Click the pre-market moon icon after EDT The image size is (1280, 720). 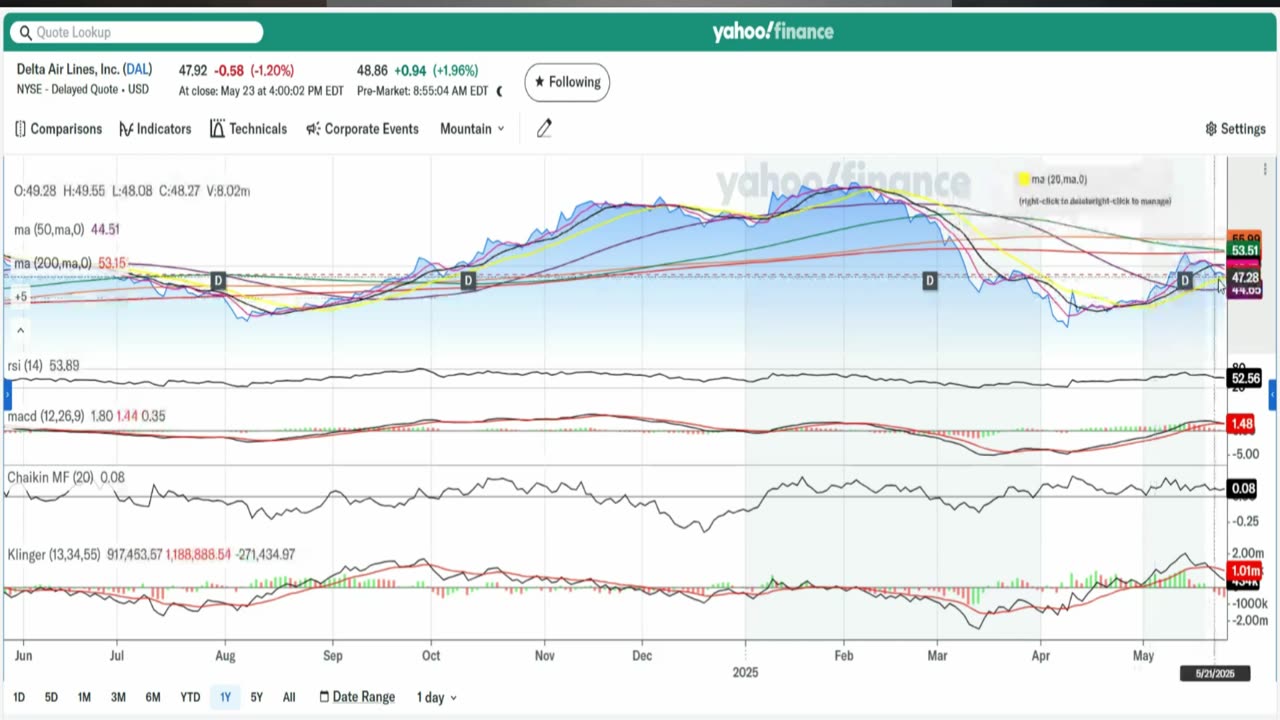(499, 91)
